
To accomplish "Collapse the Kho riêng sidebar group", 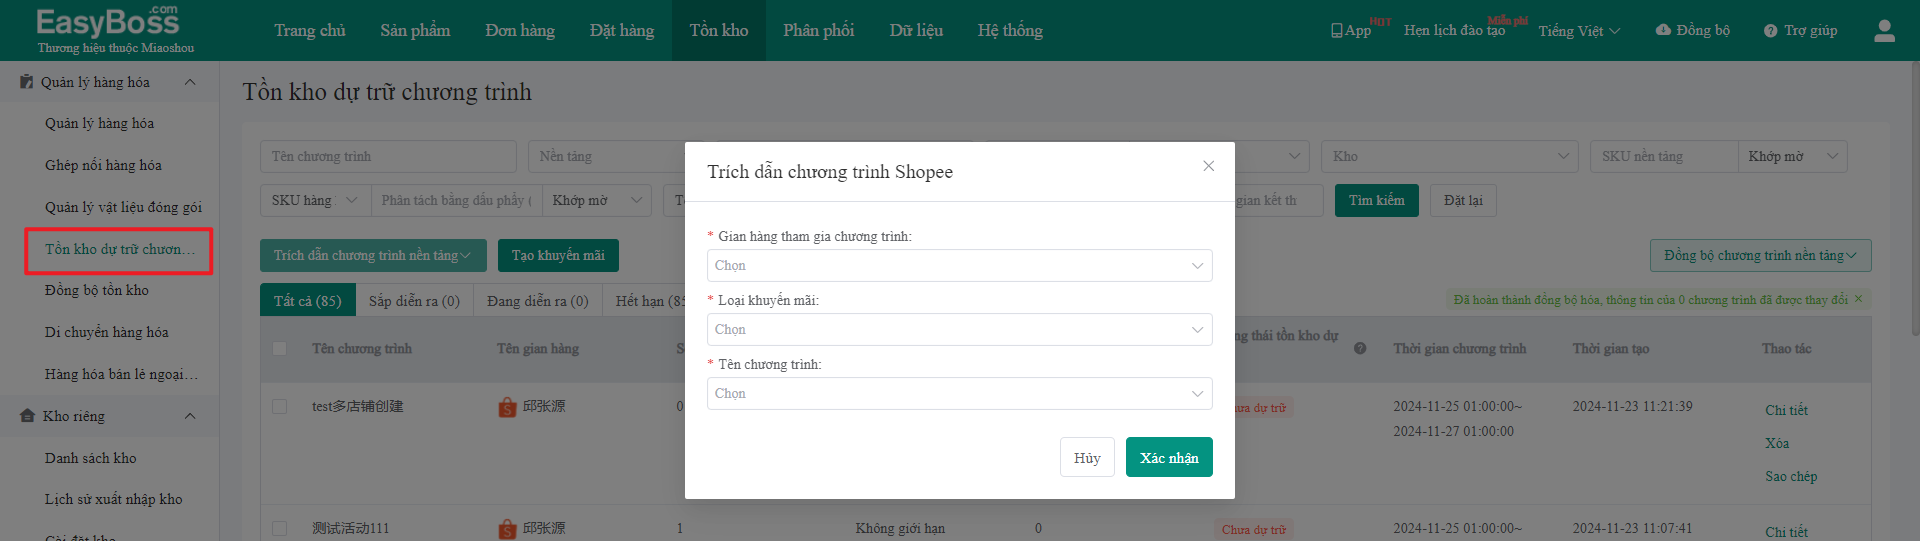I will [190, 416].
